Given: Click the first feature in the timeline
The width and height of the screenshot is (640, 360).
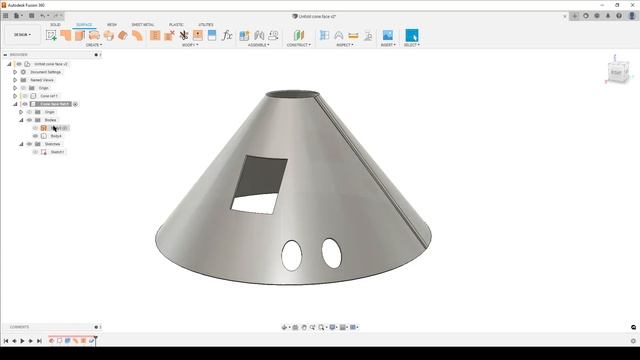Looking at the screenshot, I should pos(51,340).
